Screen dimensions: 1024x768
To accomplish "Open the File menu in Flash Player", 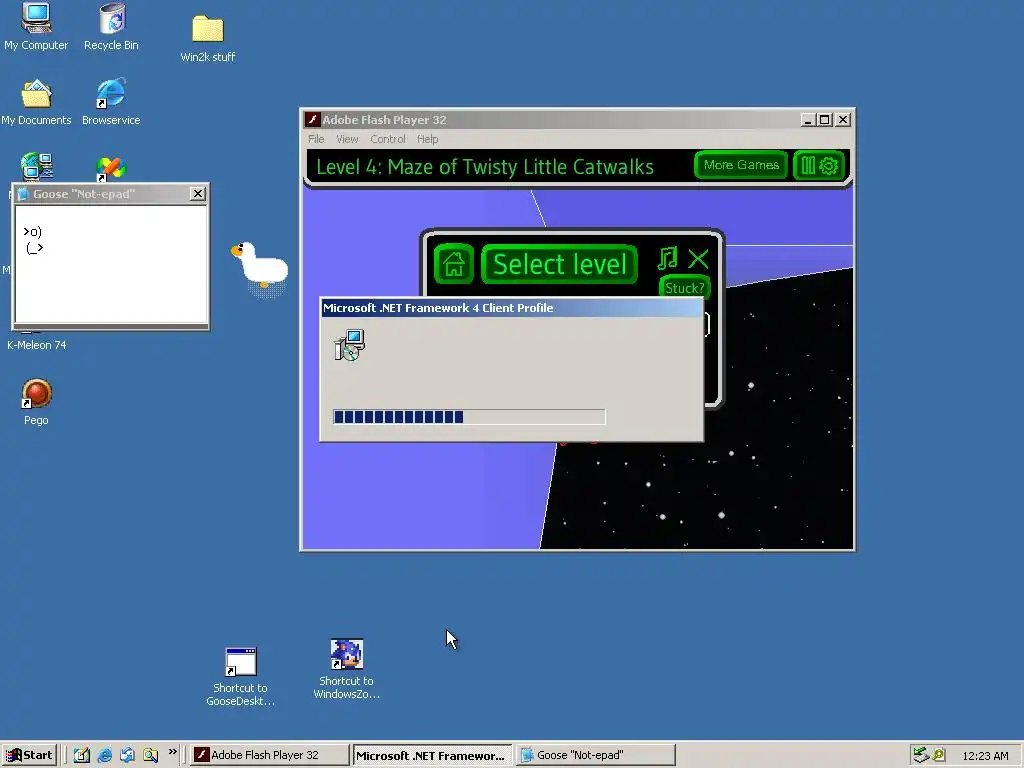I will pos(316,139).
